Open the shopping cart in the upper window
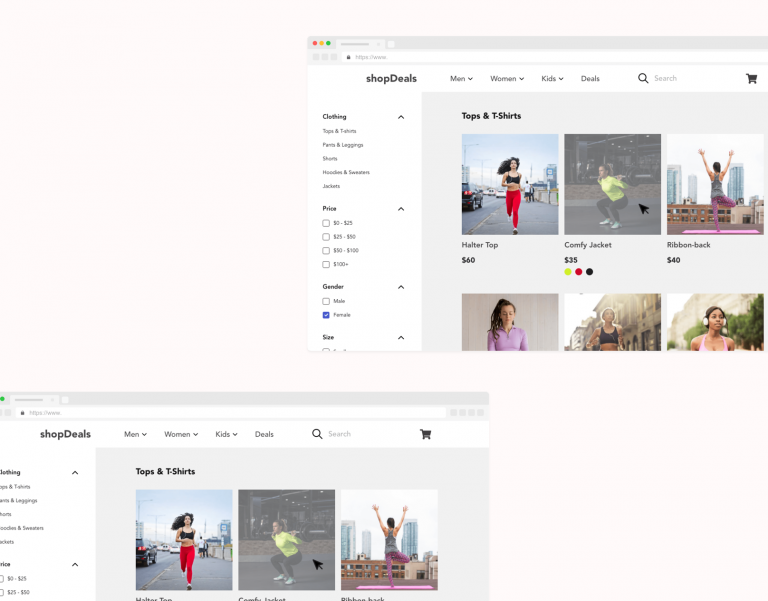This screenshot has height=601, width=768. click(751, 78)
